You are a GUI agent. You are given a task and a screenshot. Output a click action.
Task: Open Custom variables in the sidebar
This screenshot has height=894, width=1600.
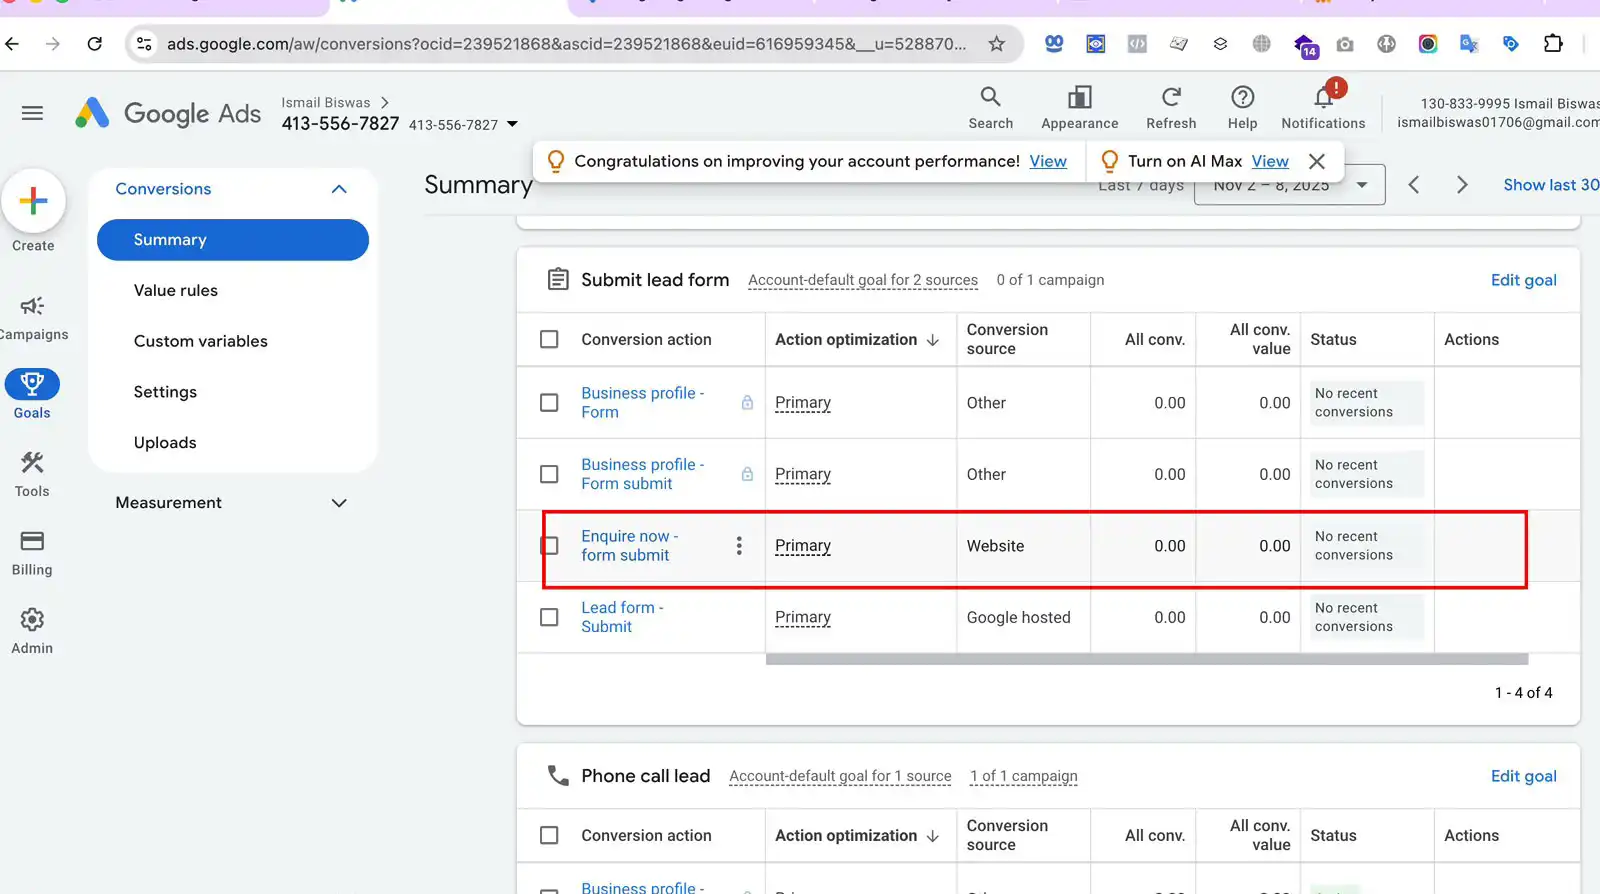point(201,341)
